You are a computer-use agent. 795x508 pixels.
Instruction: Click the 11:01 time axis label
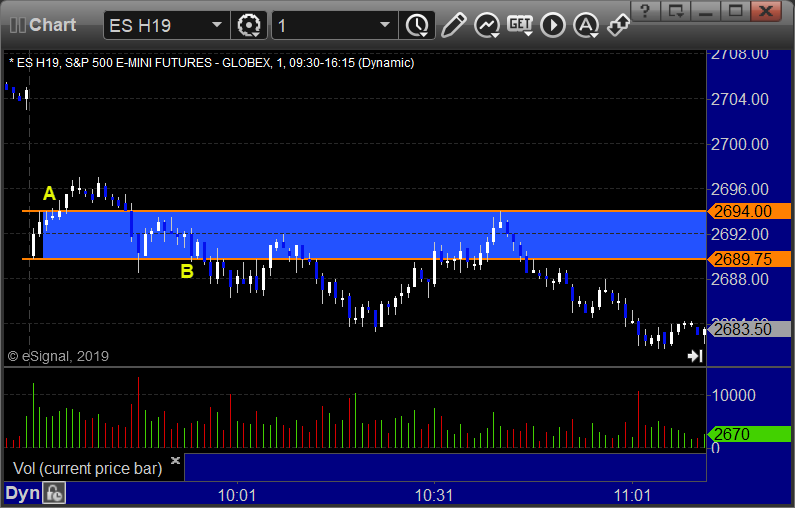632,495
